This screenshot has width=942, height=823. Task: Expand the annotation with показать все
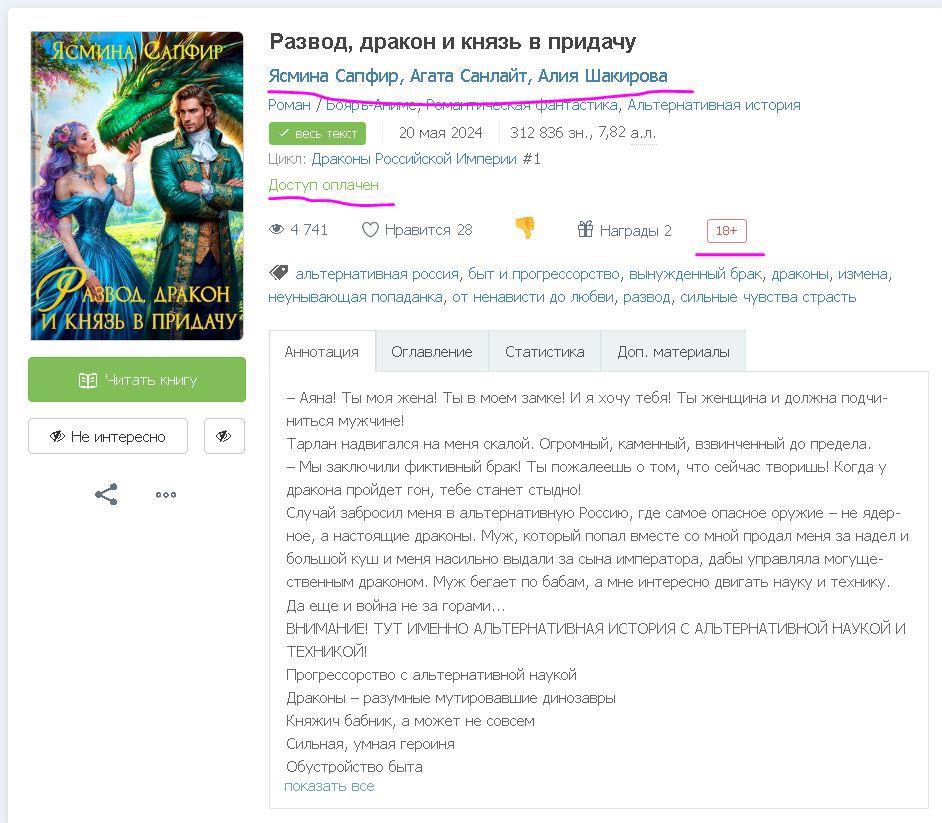329,786
